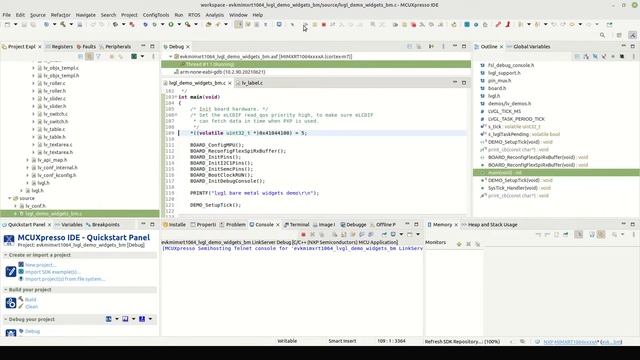
Task: Open the Run menu
Action: 179,15
